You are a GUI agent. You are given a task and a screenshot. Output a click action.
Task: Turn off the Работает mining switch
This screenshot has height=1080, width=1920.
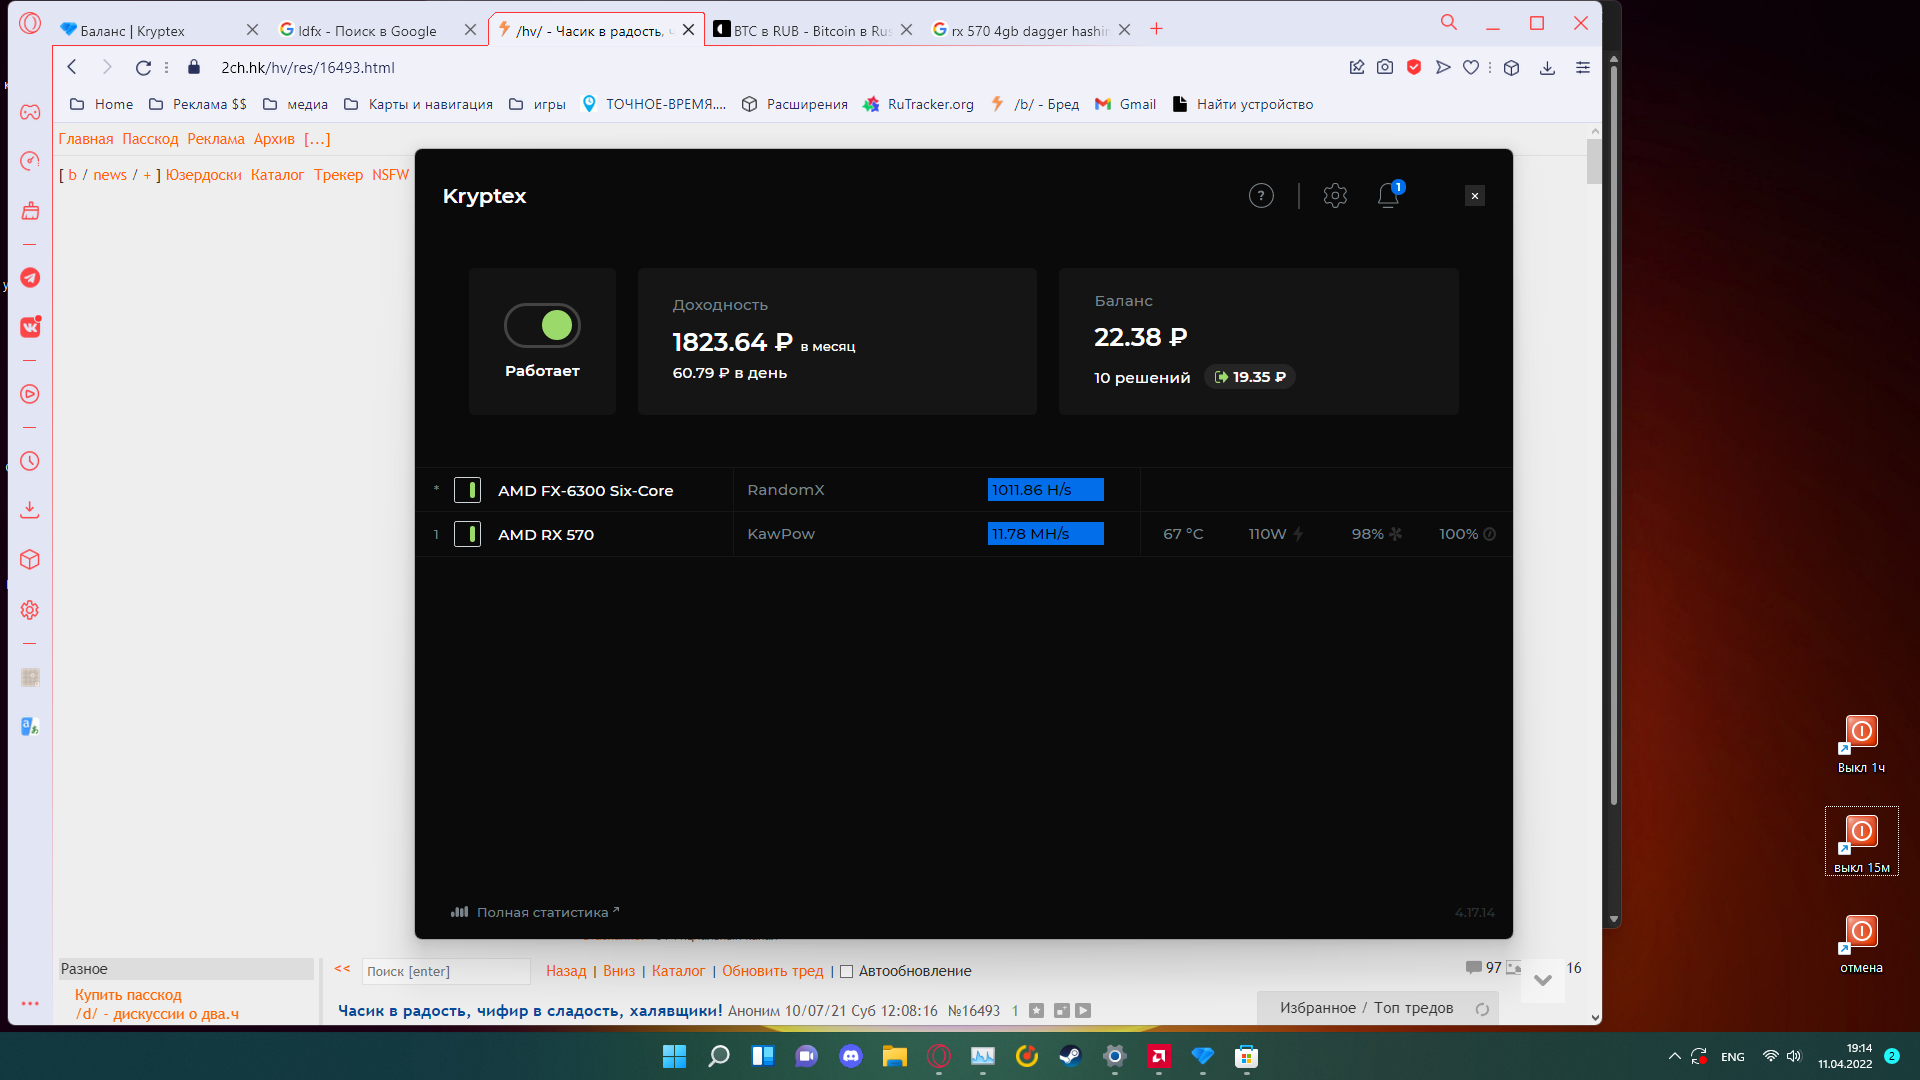(542, 325)
